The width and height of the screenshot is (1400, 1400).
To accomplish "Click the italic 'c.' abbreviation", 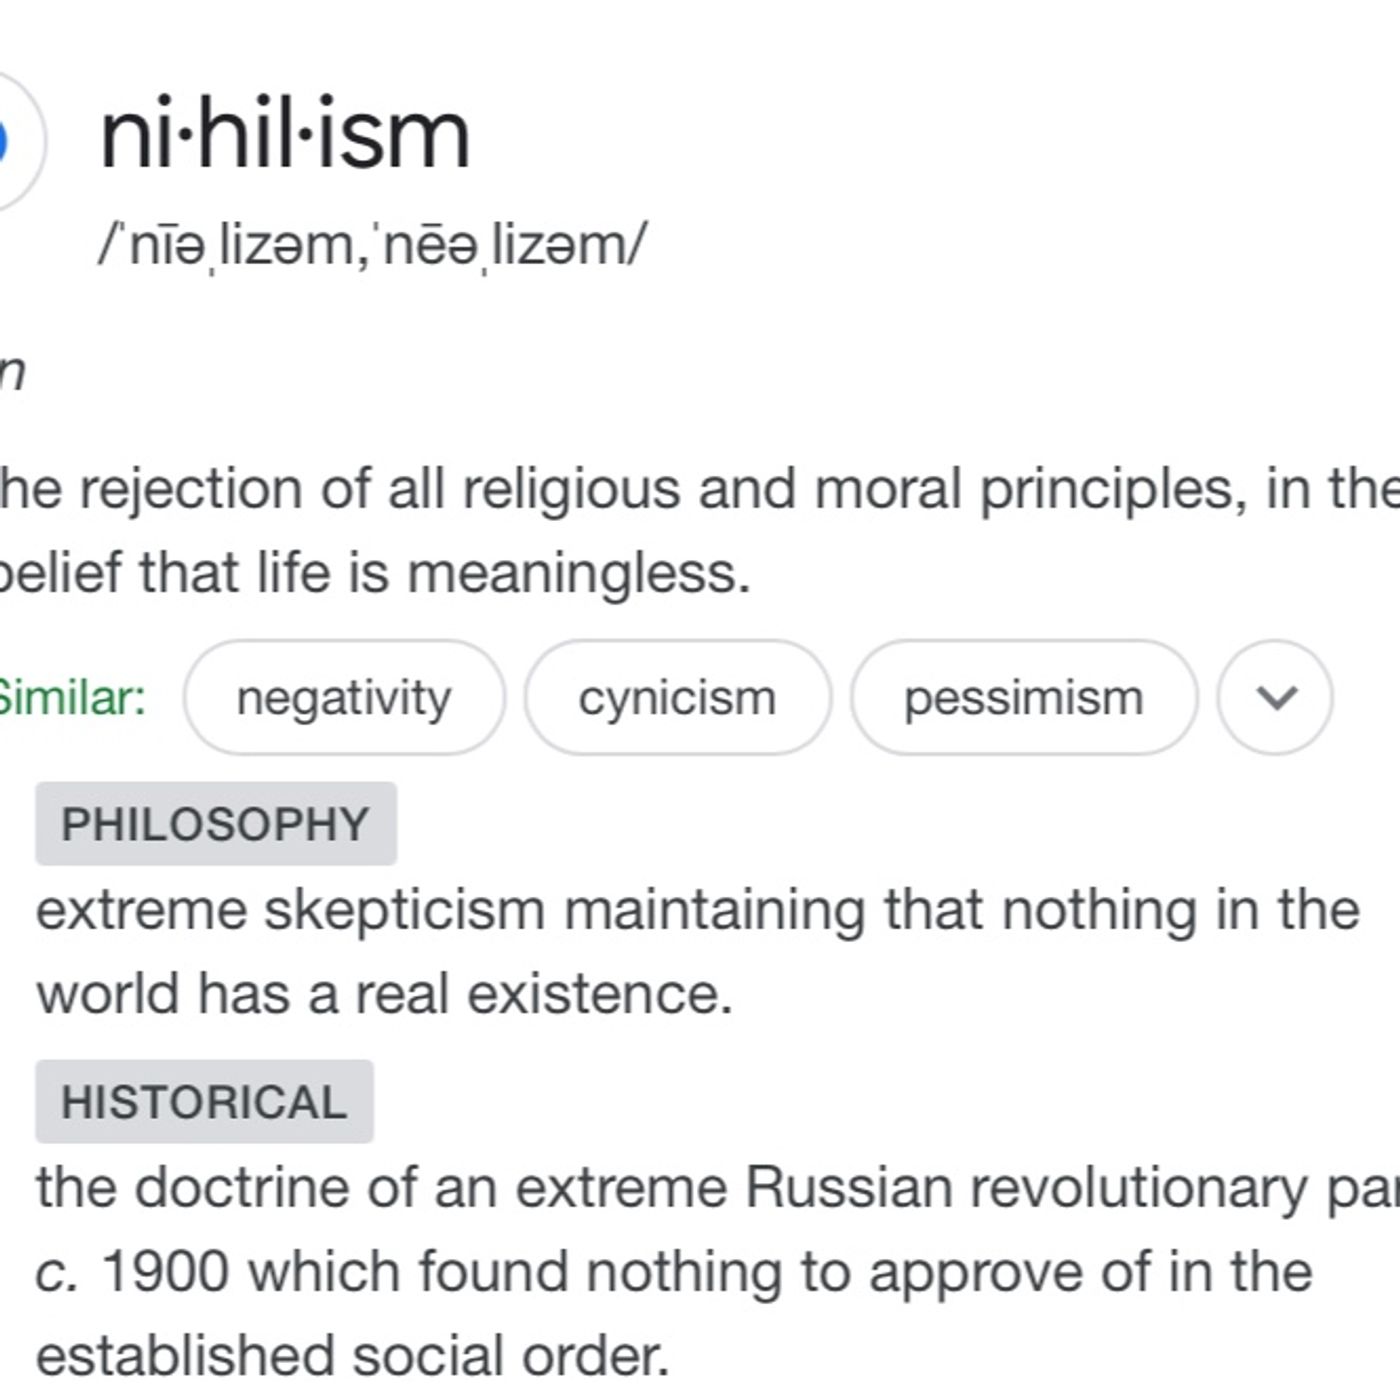I will click(56, 1272).
